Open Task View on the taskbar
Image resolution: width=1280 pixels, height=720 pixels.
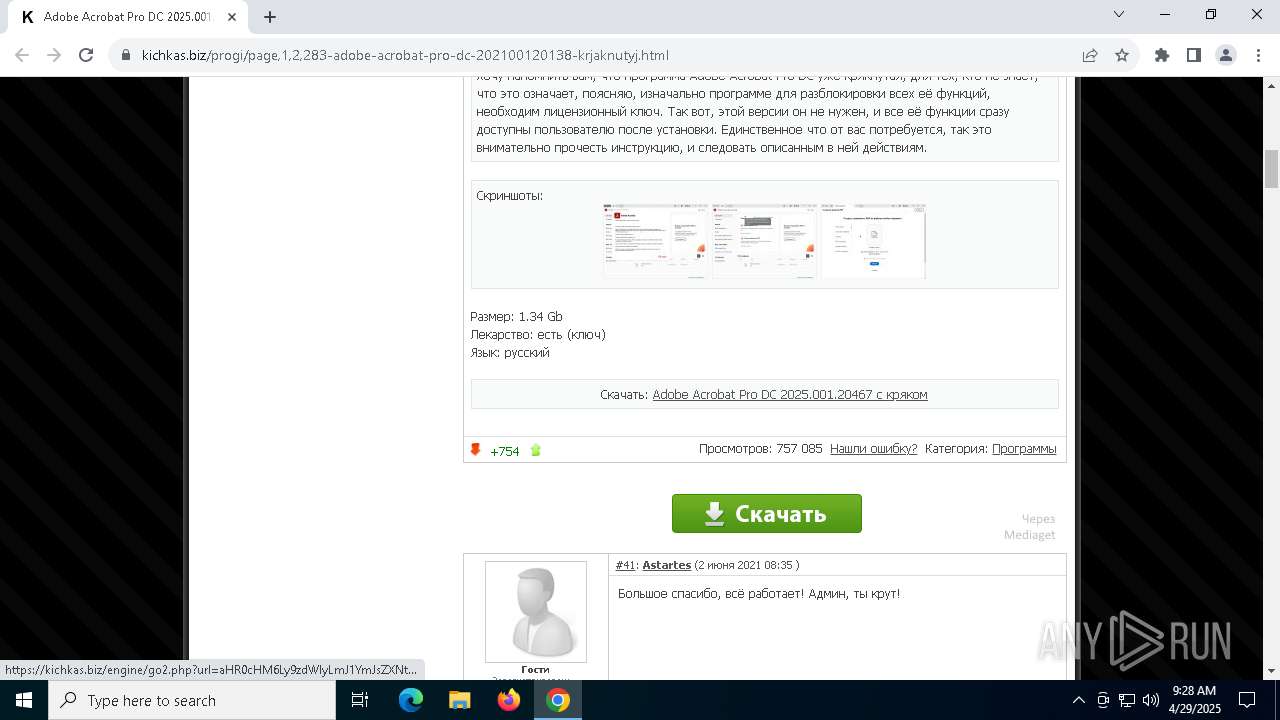click(360, 700)
